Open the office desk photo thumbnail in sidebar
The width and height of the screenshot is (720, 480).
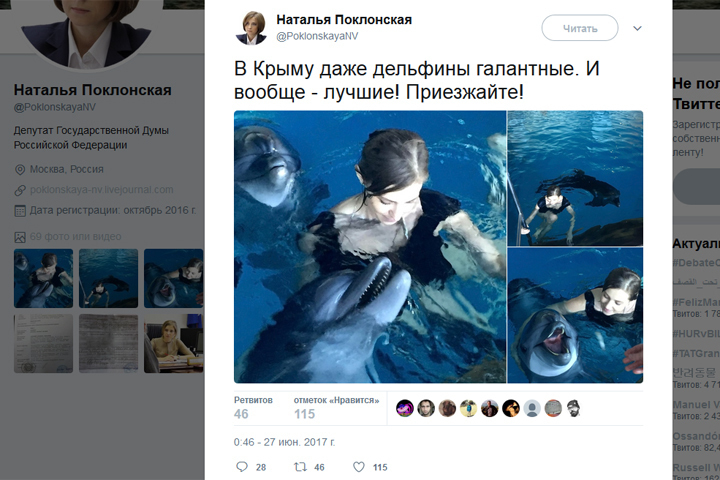click(173, 343)
